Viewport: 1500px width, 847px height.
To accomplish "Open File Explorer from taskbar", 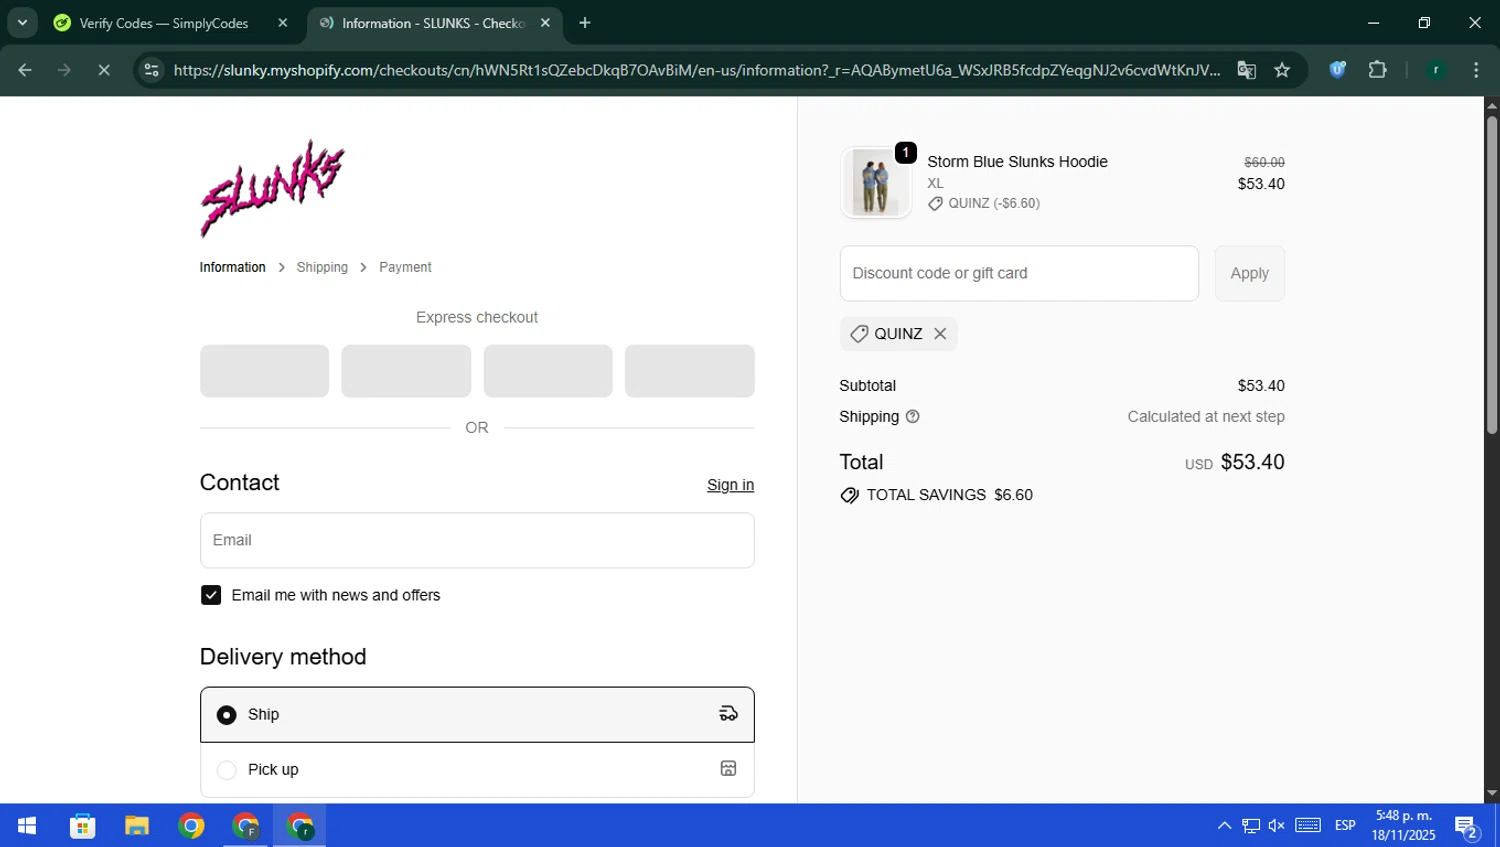I will pos(136,826).
